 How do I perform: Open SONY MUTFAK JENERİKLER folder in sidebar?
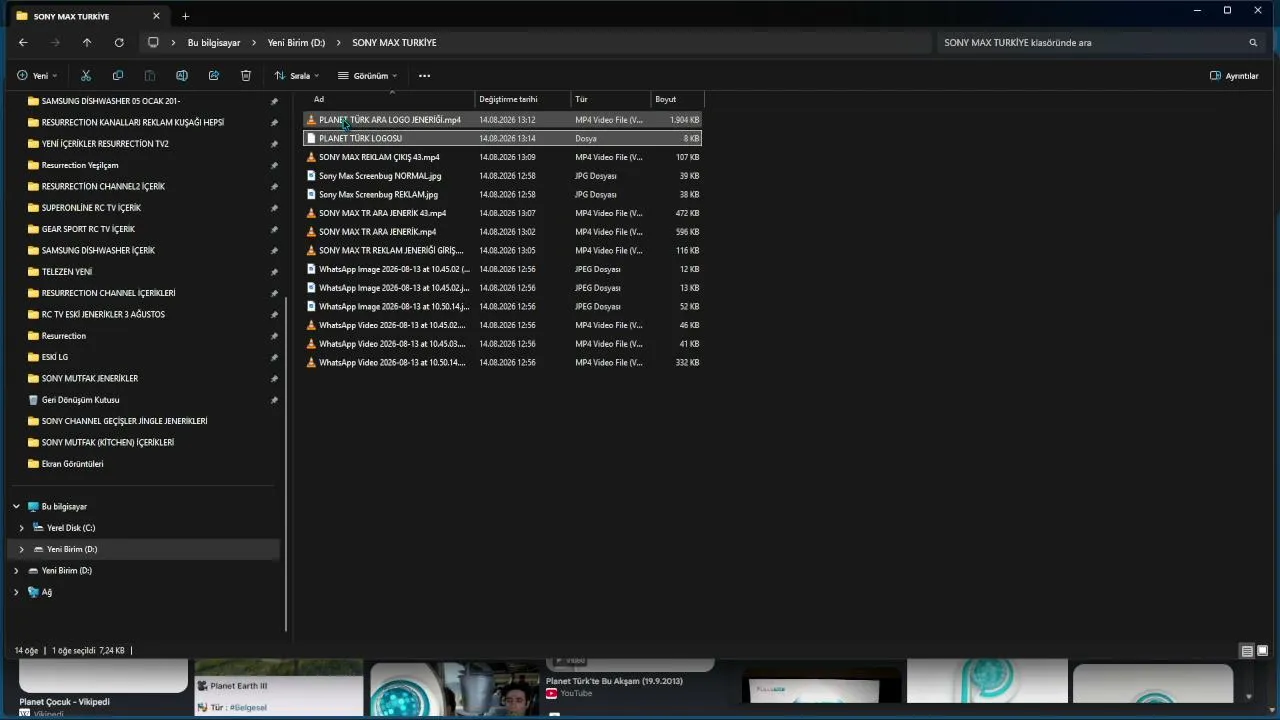[x=90, y=379]
